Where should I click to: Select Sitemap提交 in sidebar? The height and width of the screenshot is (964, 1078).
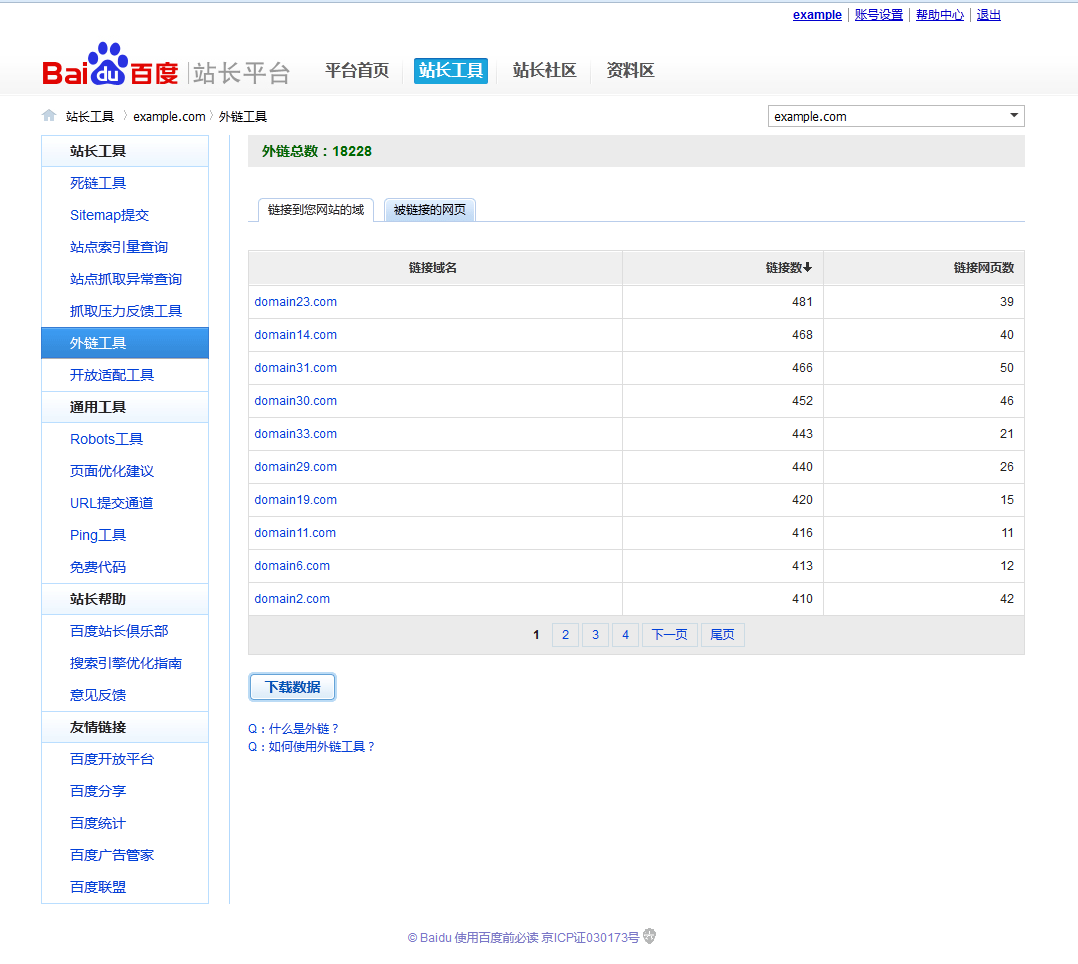click(x=109, y=215)
